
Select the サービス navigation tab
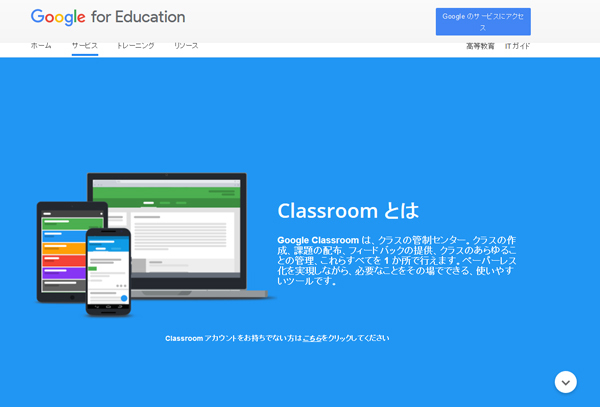(85, 46)
